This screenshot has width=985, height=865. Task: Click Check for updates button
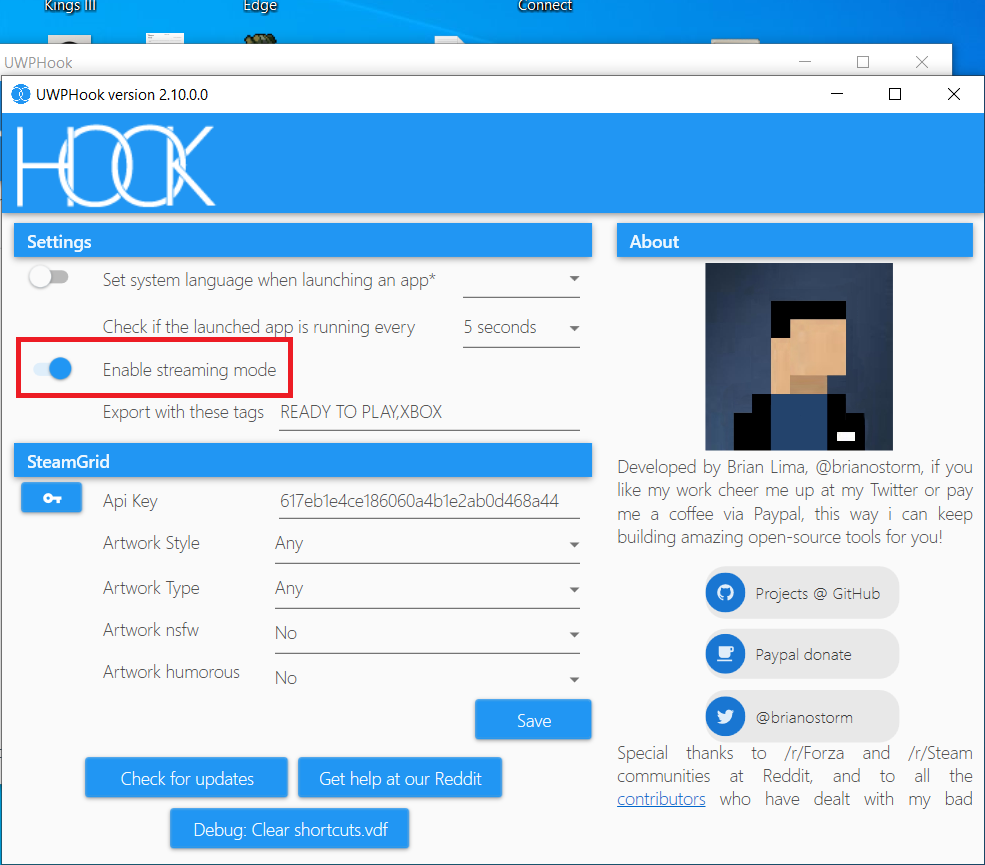coord(187,778)
